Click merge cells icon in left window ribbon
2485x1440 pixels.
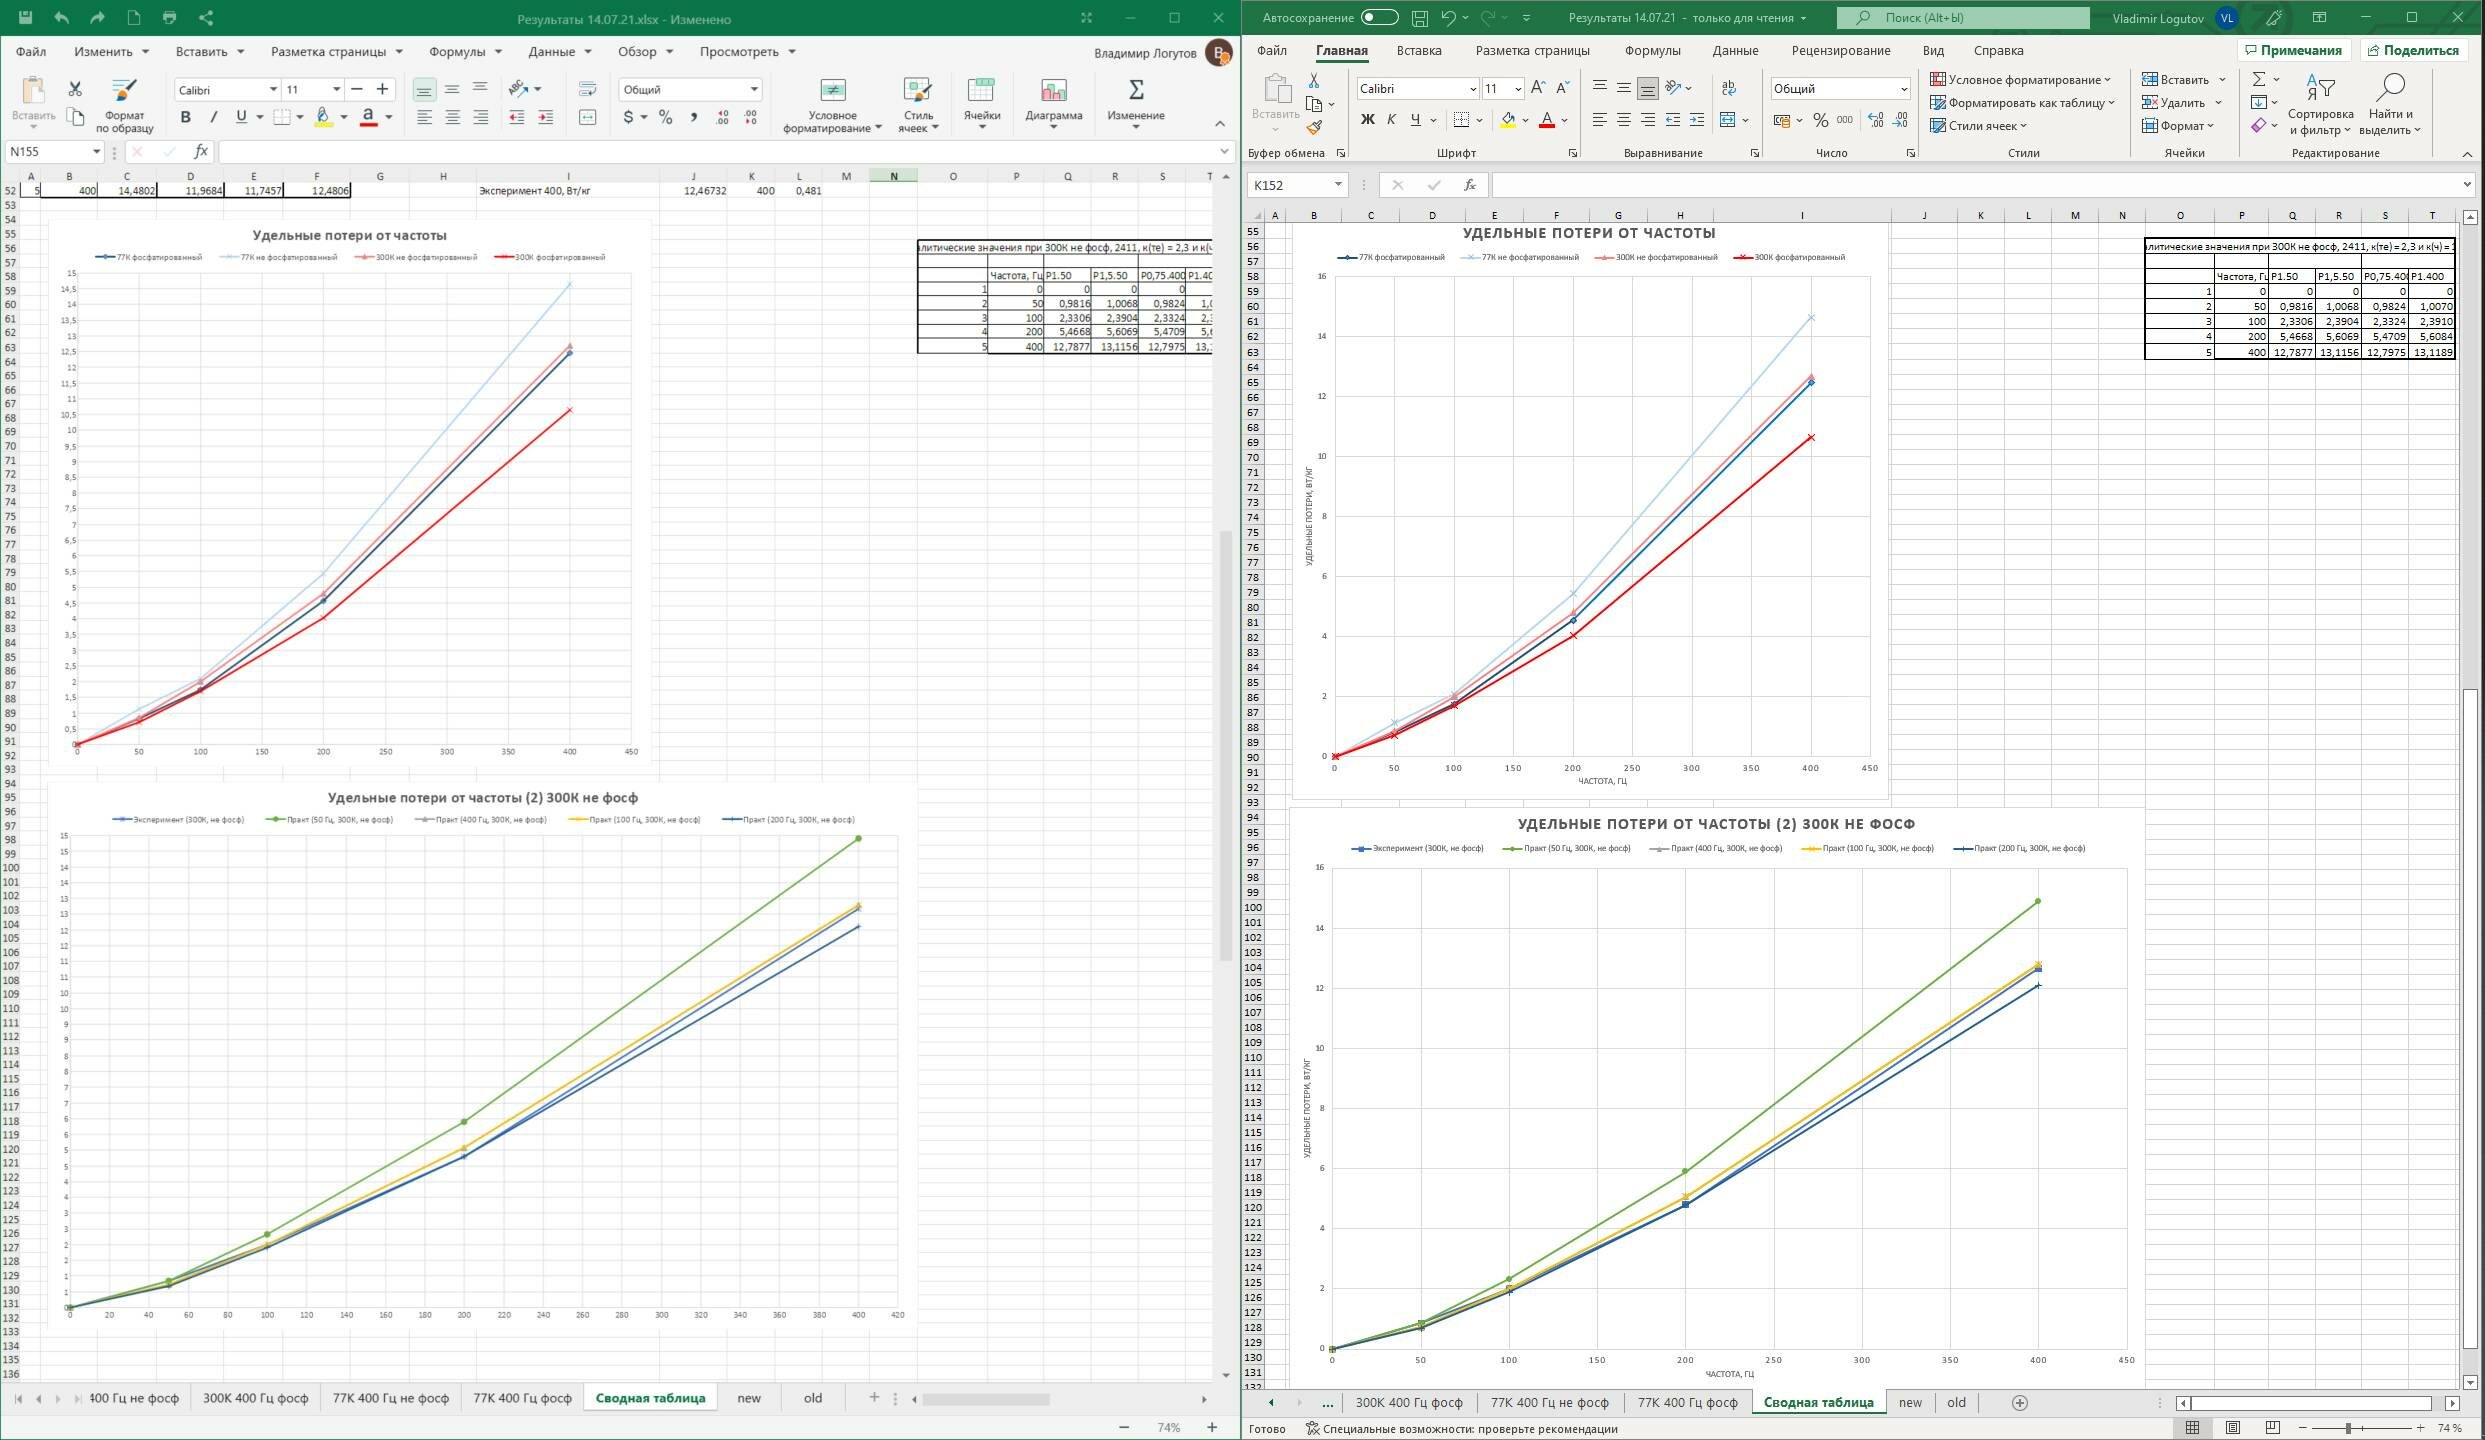(588, 117)
